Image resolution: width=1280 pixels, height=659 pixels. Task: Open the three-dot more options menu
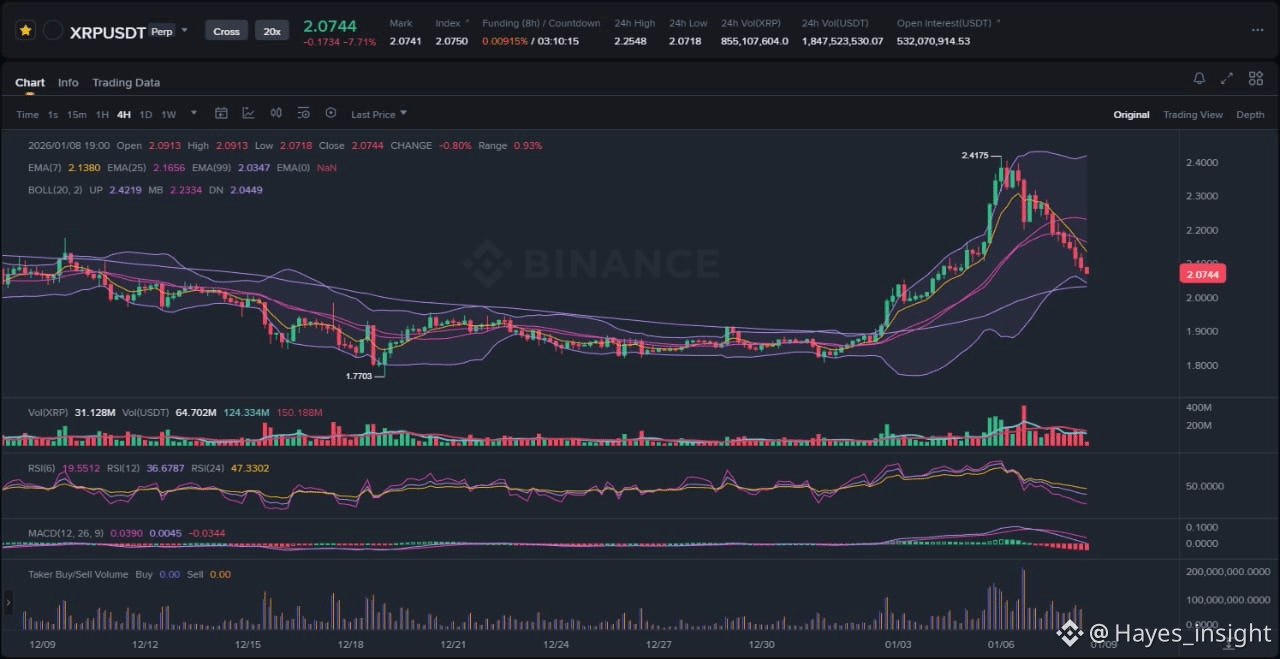coord(1257,31)
